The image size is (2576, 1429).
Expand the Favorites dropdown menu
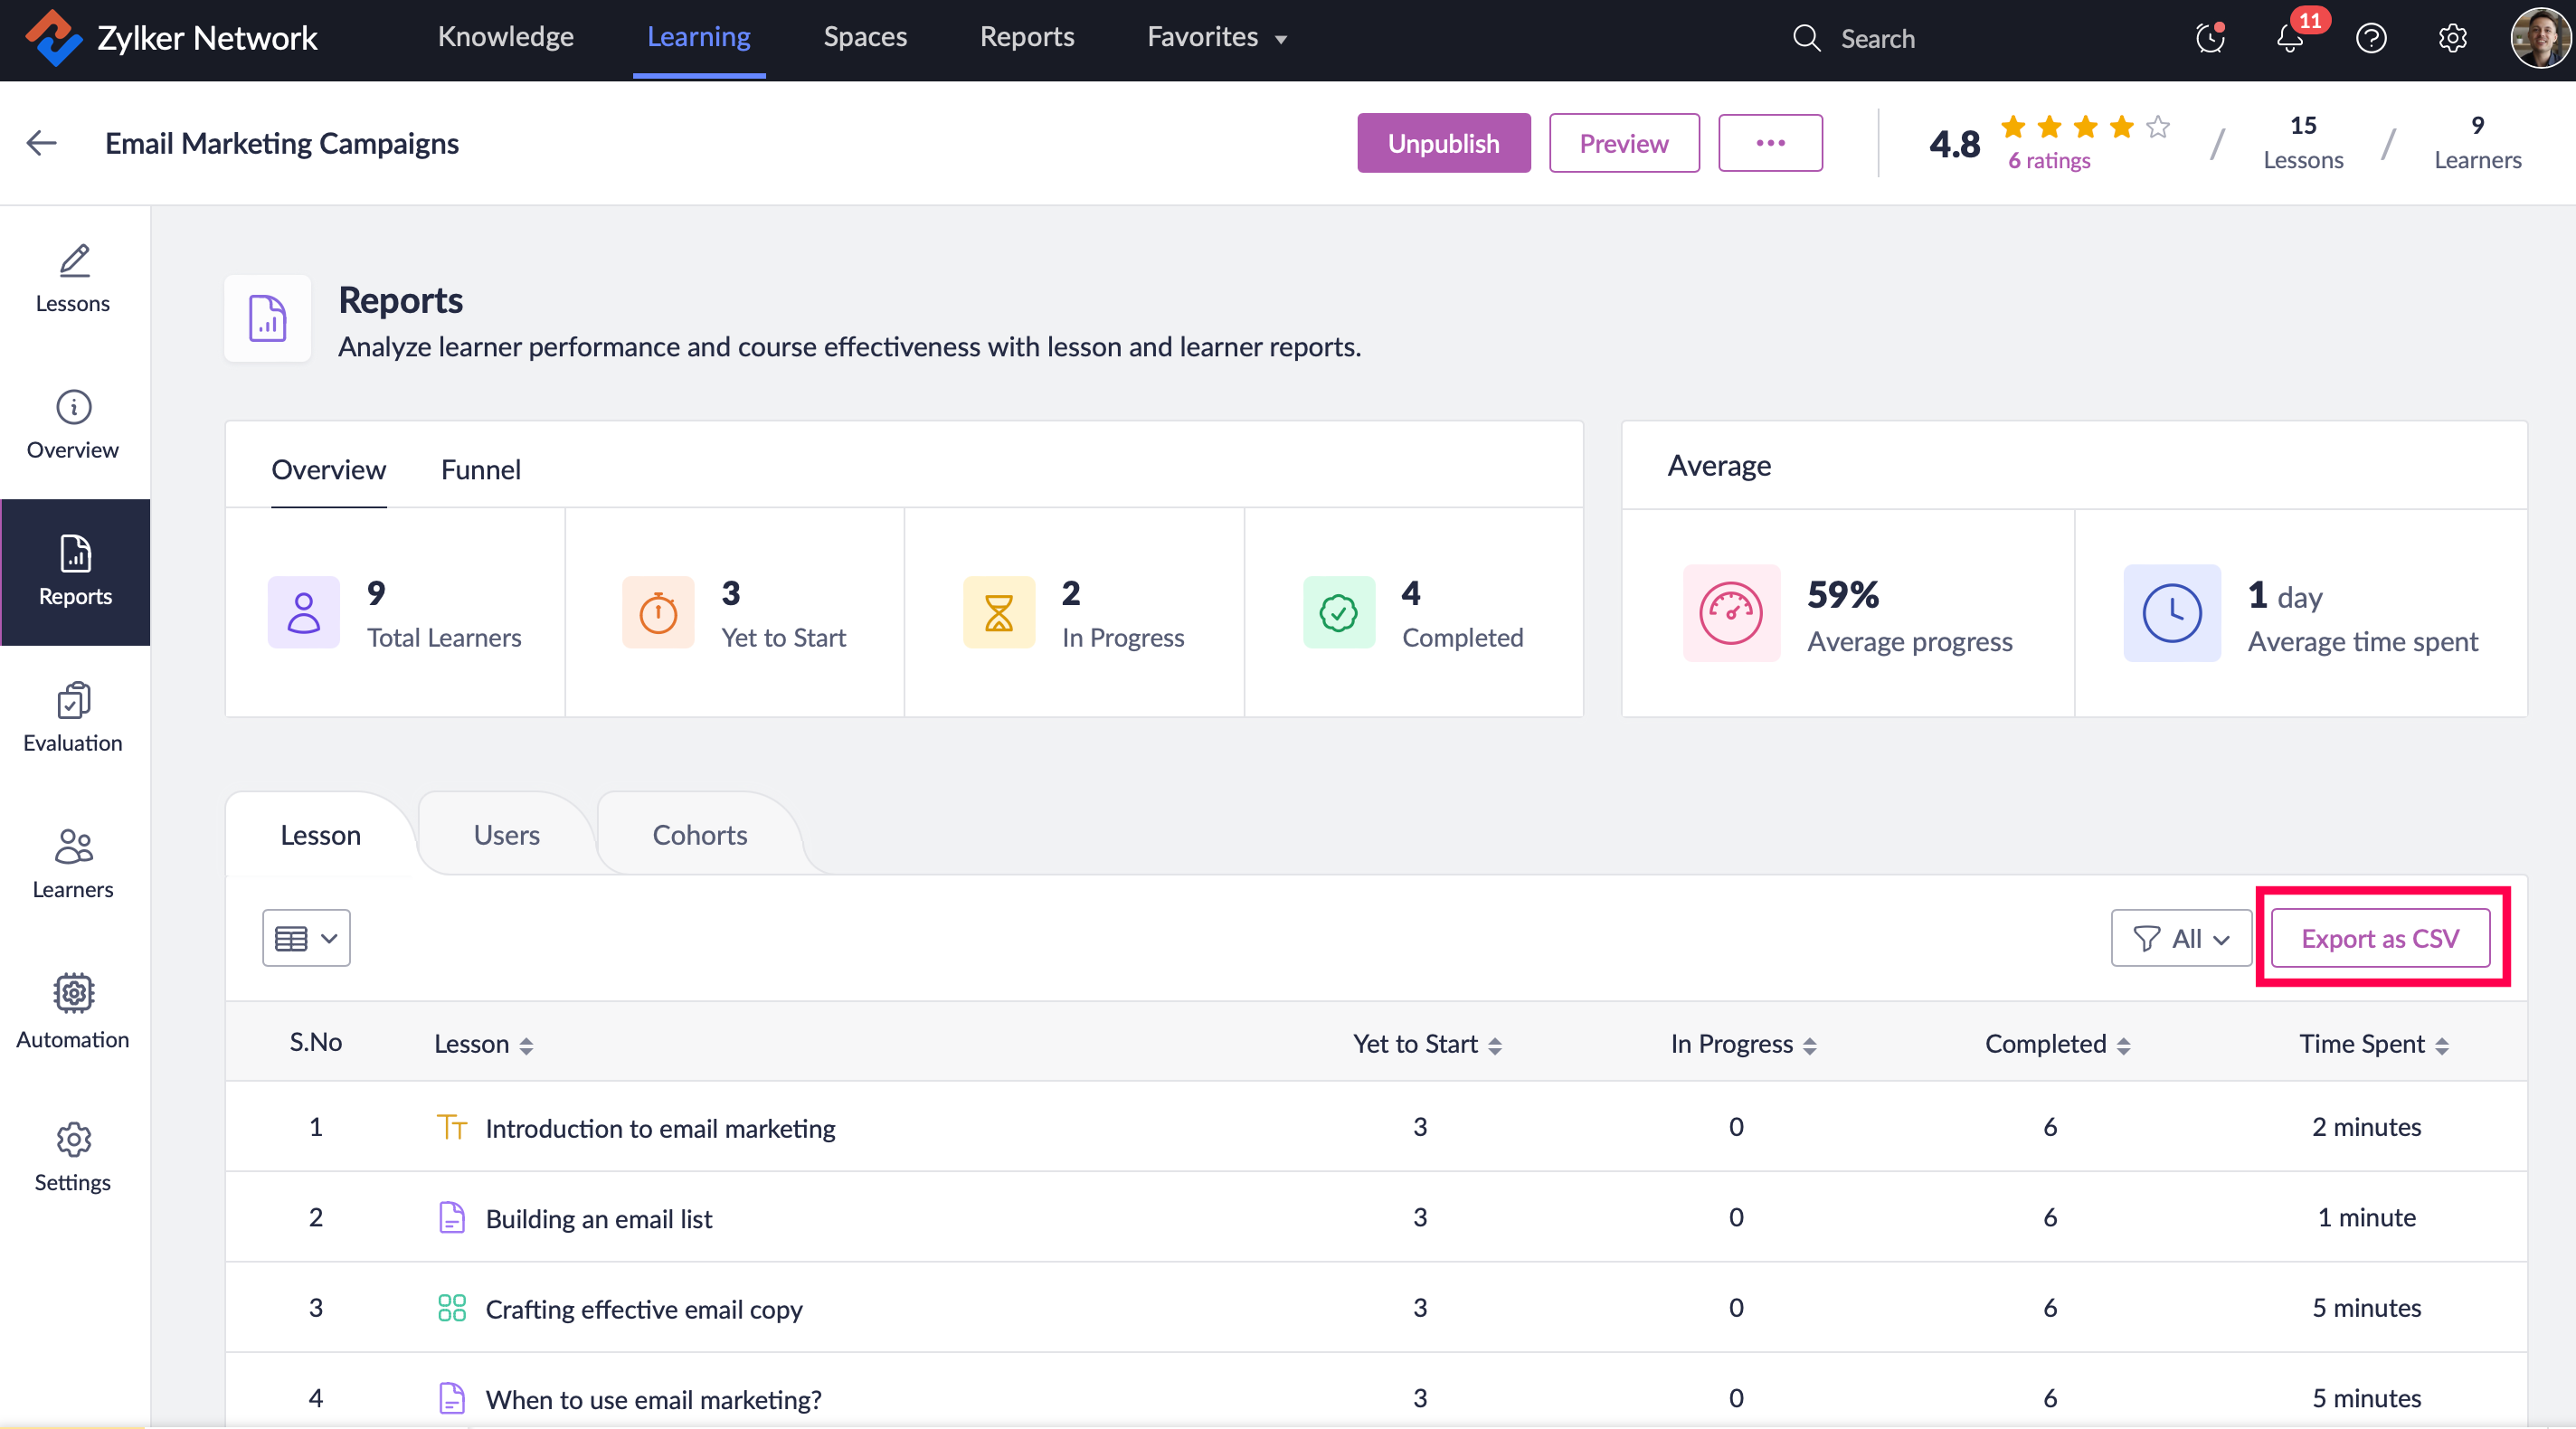[x=1216, y=37]
